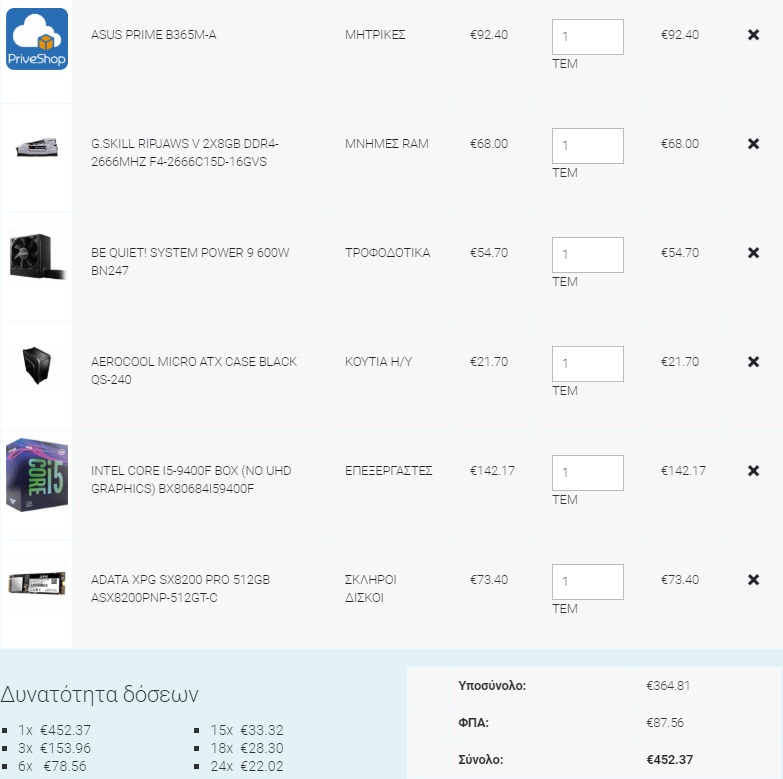Click quantity field for ASUS PRIME B365M-A
Screen dimensions: 783x779
pyautogui.click(x=588, y=37)
